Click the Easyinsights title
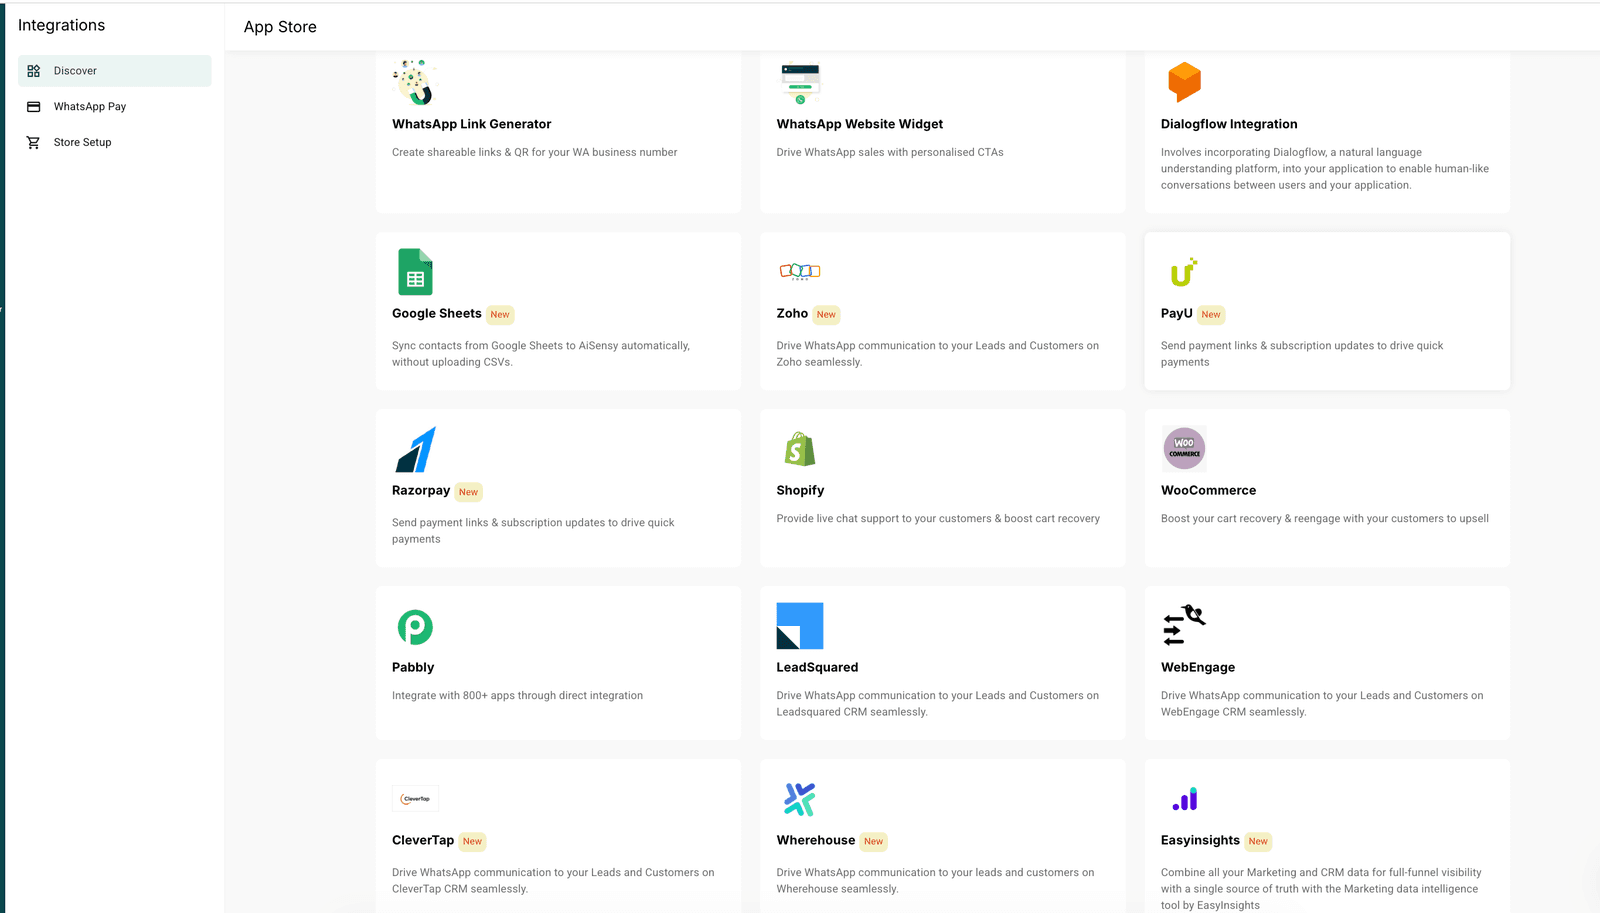This screenshot has width=1600, height=913. [x=1200, y=840]
